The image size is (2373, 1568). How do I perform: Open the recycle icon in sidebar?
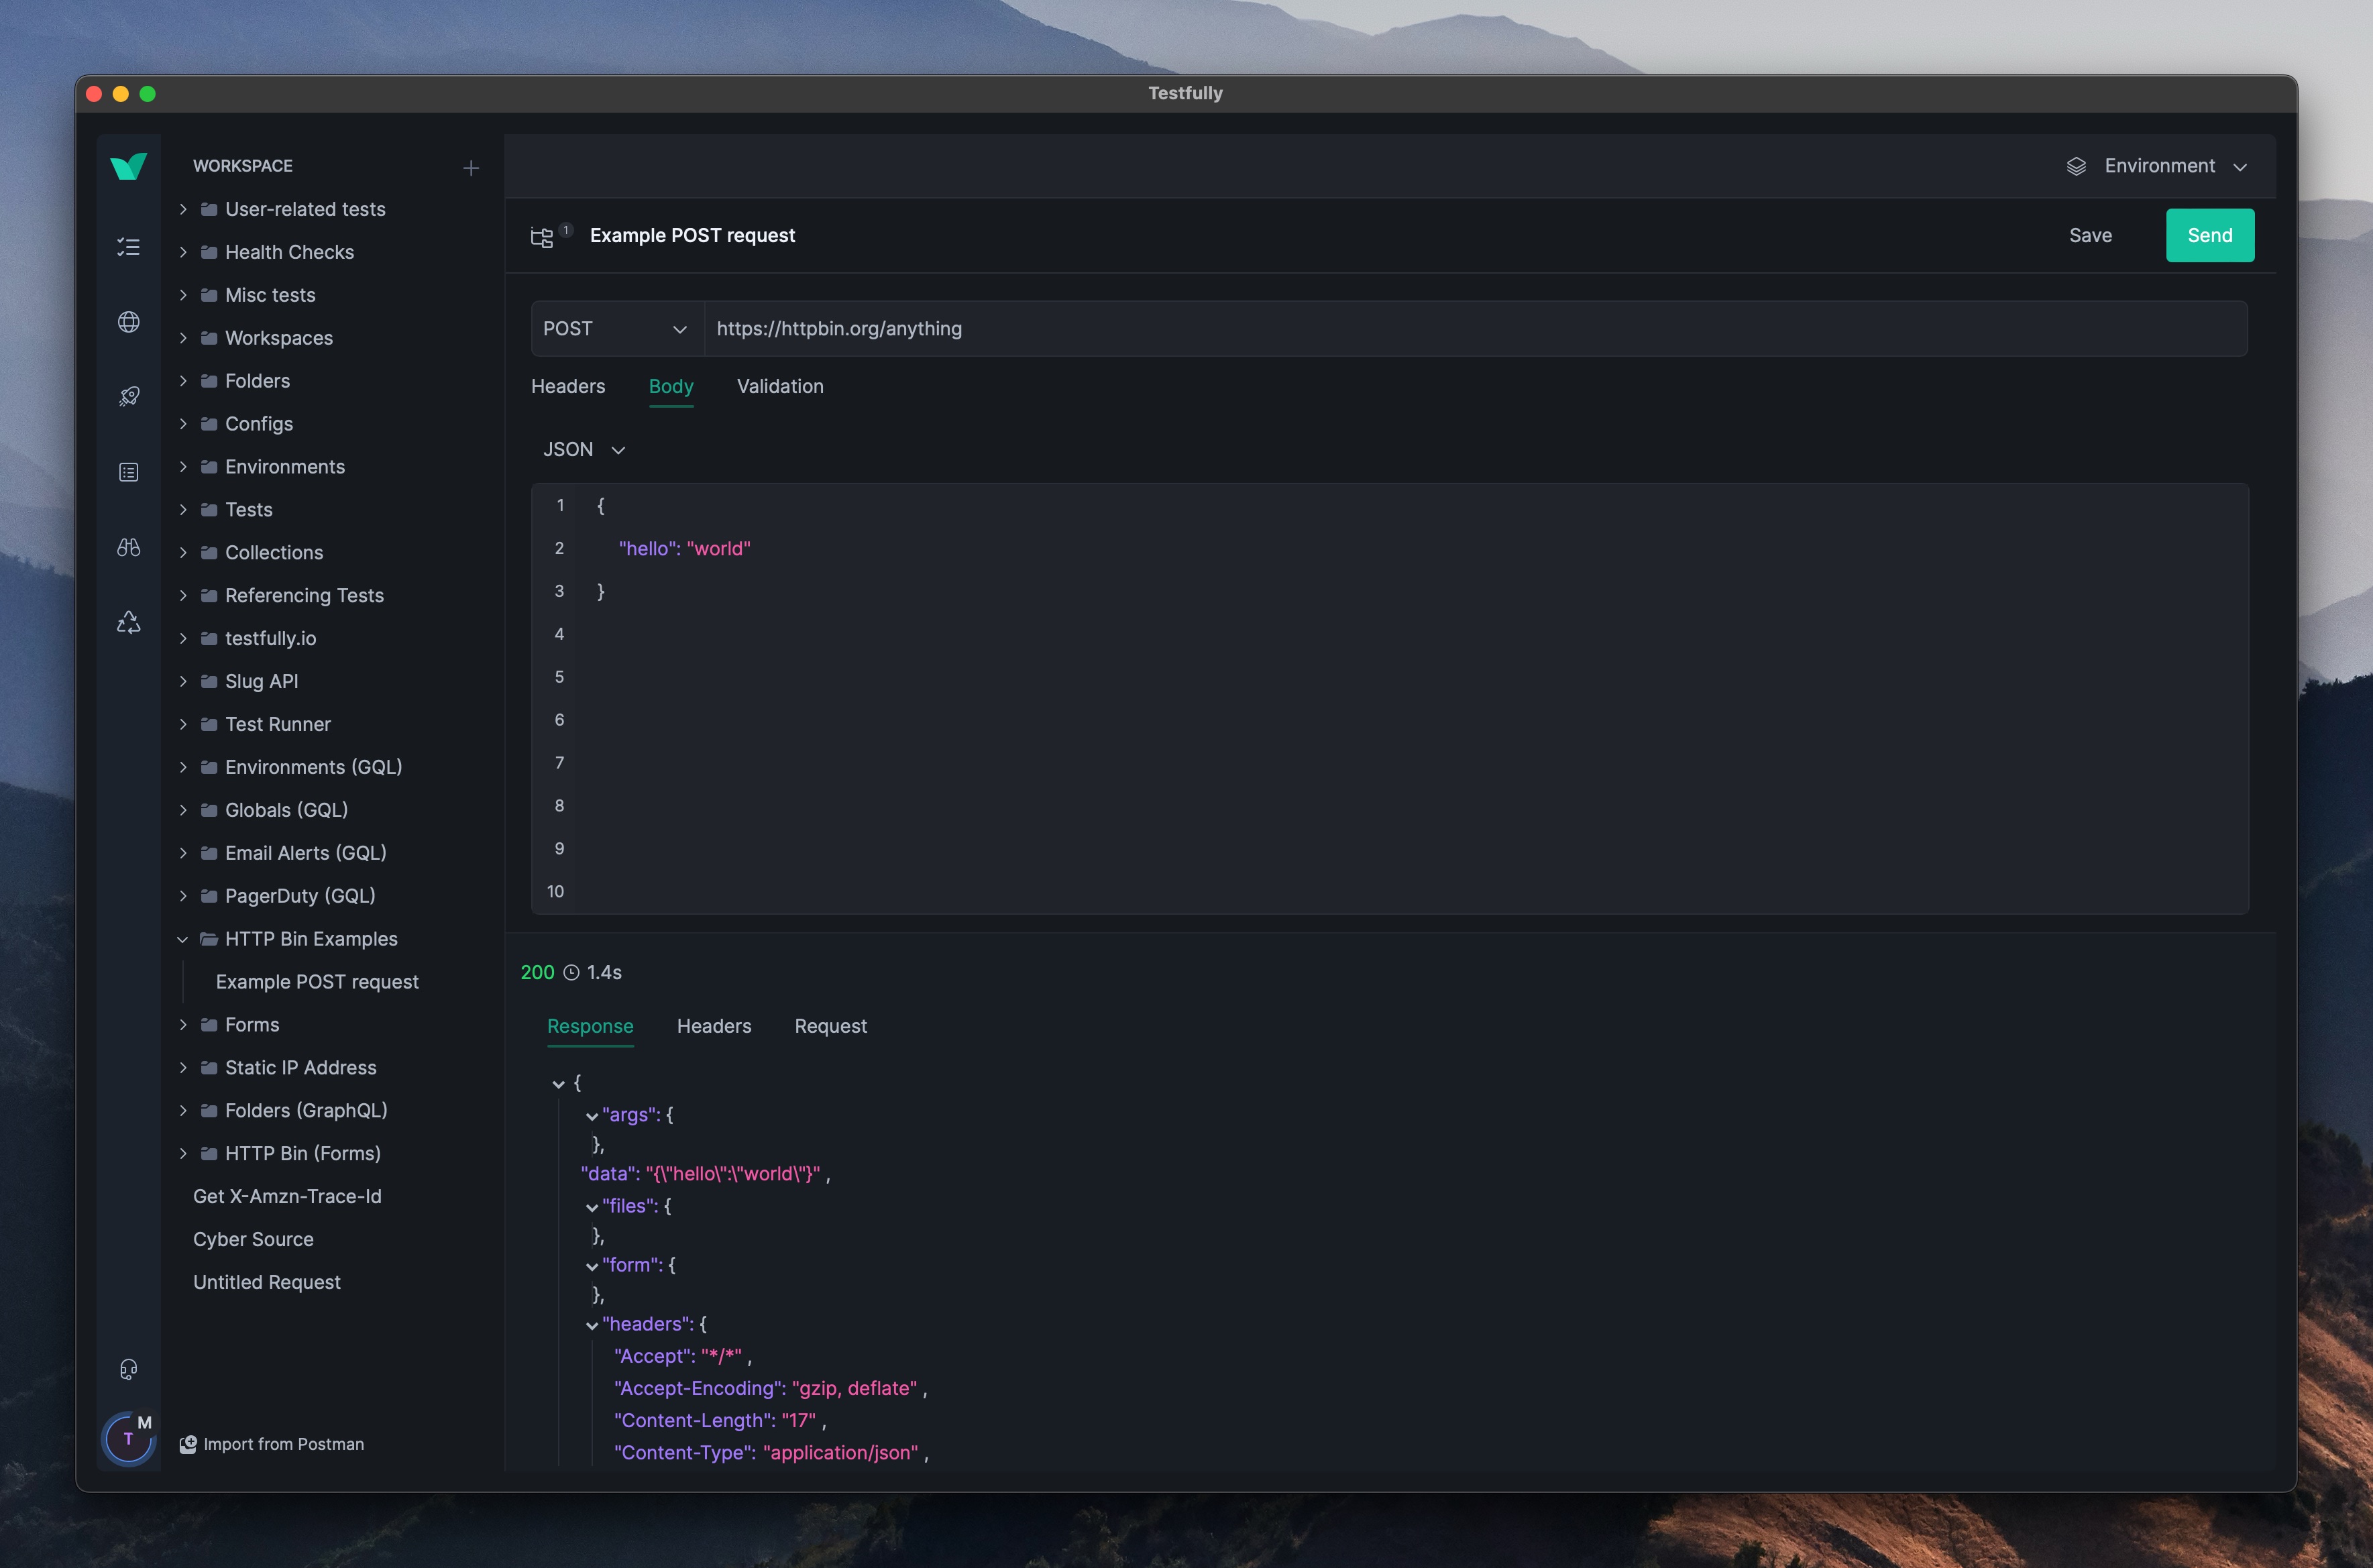click(128, 622)
